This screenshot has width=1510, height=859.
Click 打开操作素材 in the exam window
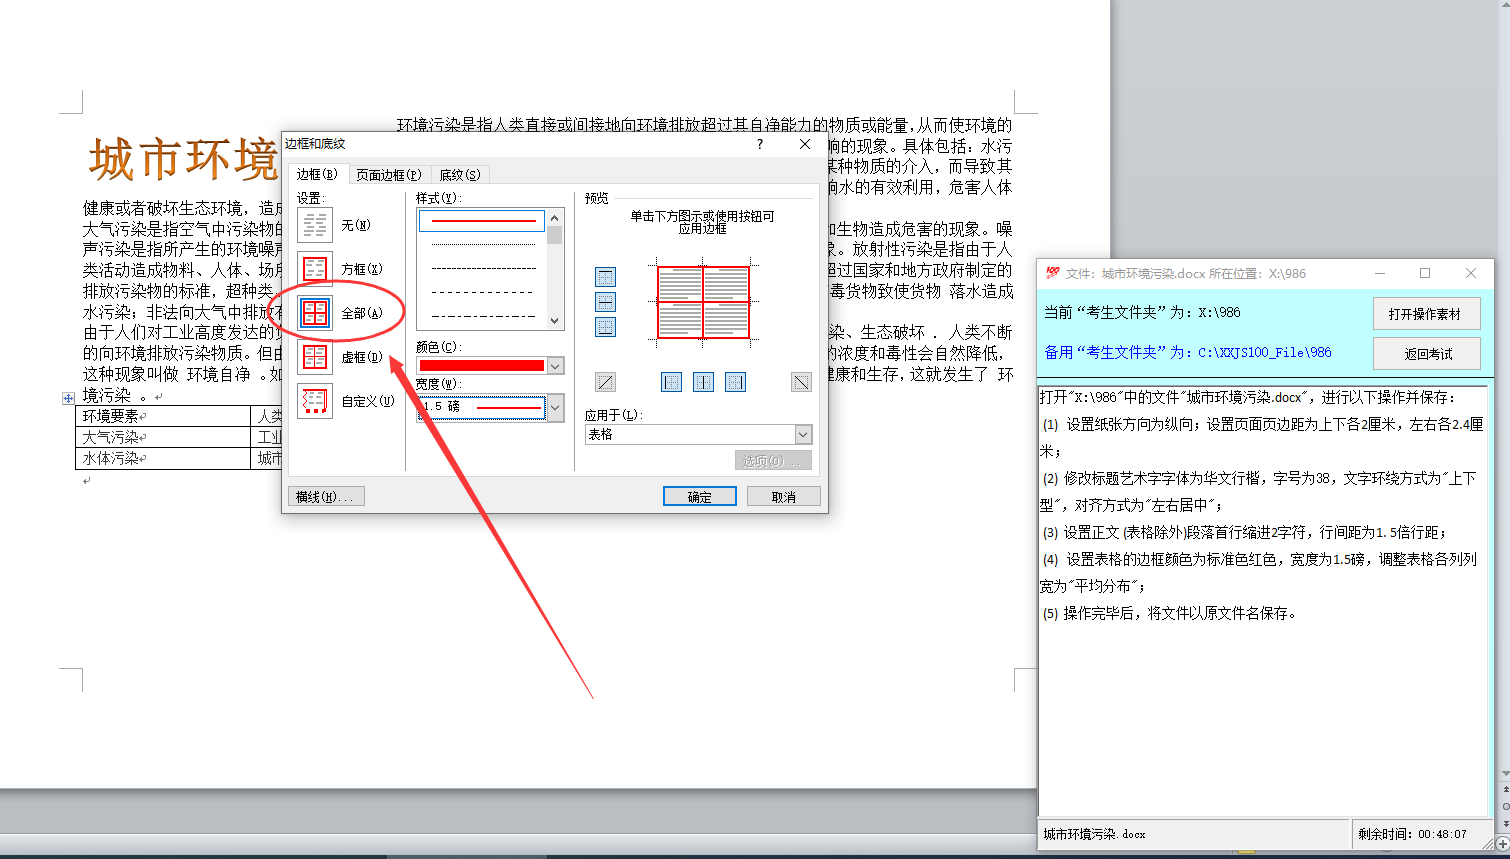[x=1426, y=314]
